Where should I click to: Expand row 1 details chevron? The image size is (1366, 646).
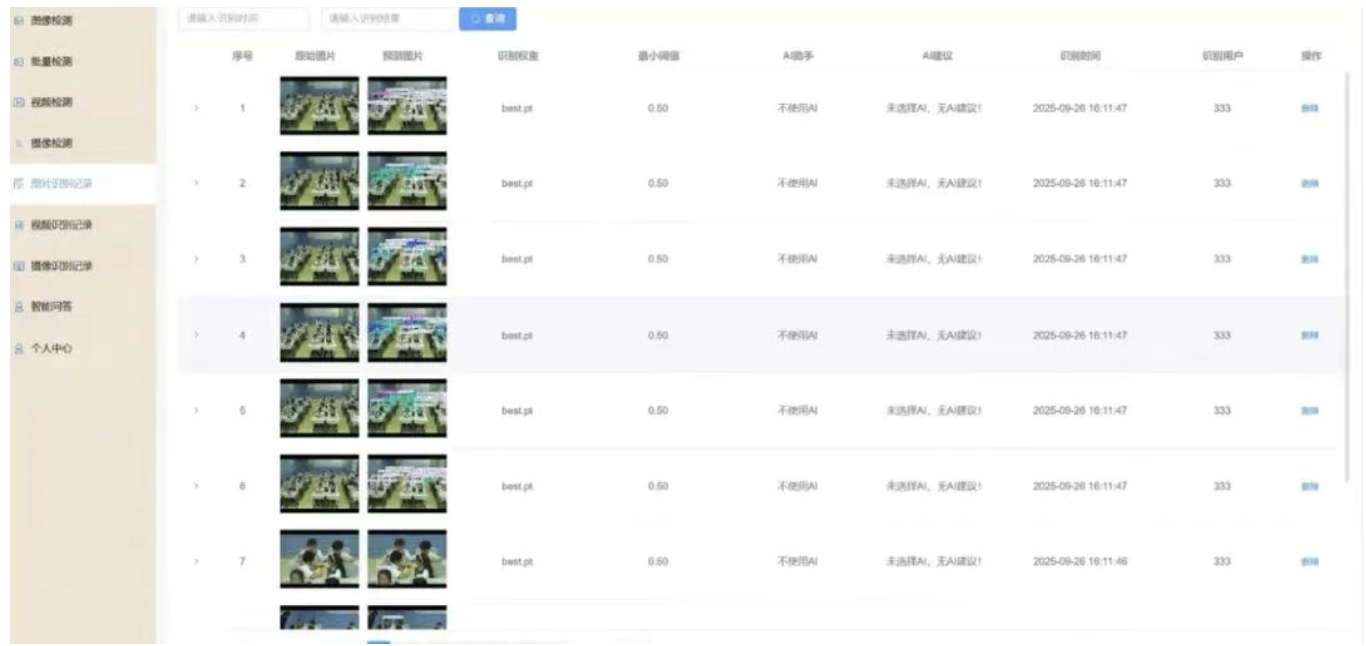(x=196, y=107)
